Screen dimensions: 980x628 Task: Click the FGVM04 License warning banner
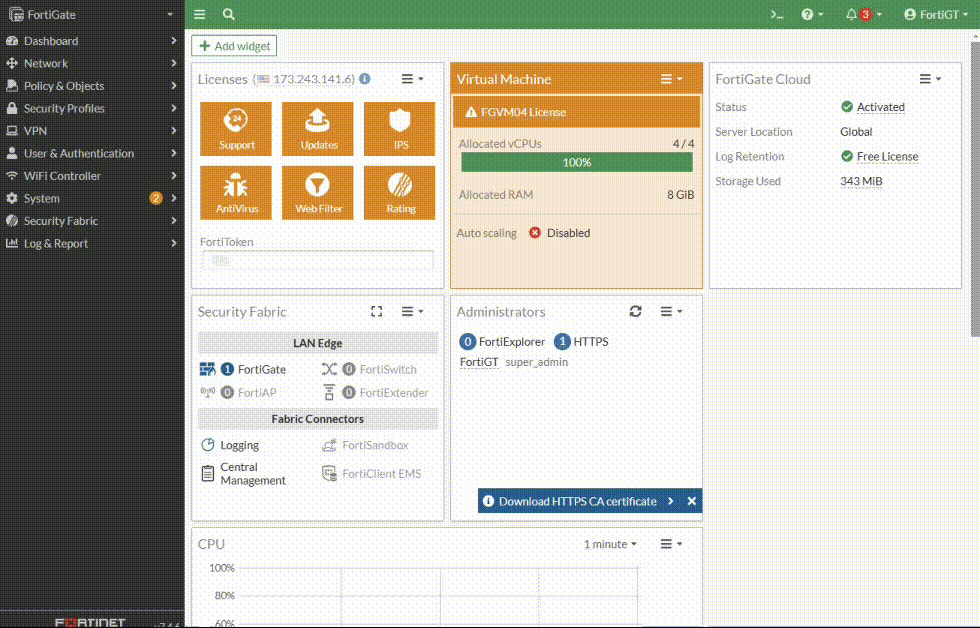click(x=576, y=112)
